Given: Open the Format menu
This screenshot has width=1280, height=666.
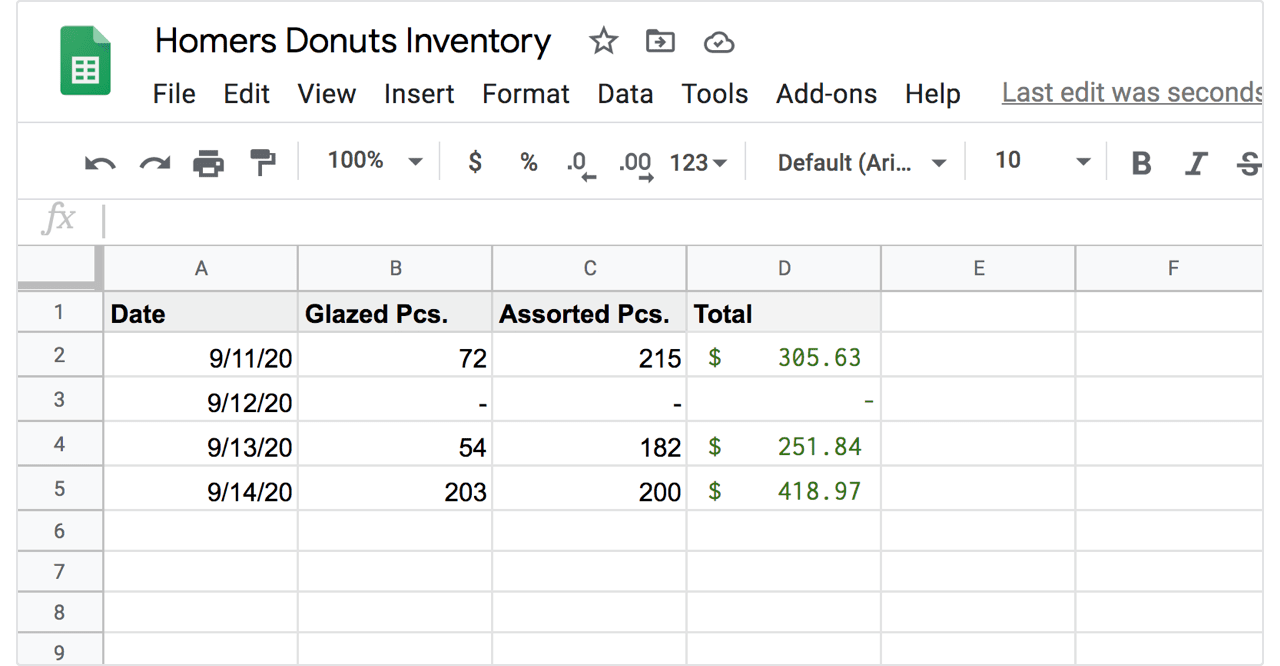Looking at the screenshot, I should [526, 94].
